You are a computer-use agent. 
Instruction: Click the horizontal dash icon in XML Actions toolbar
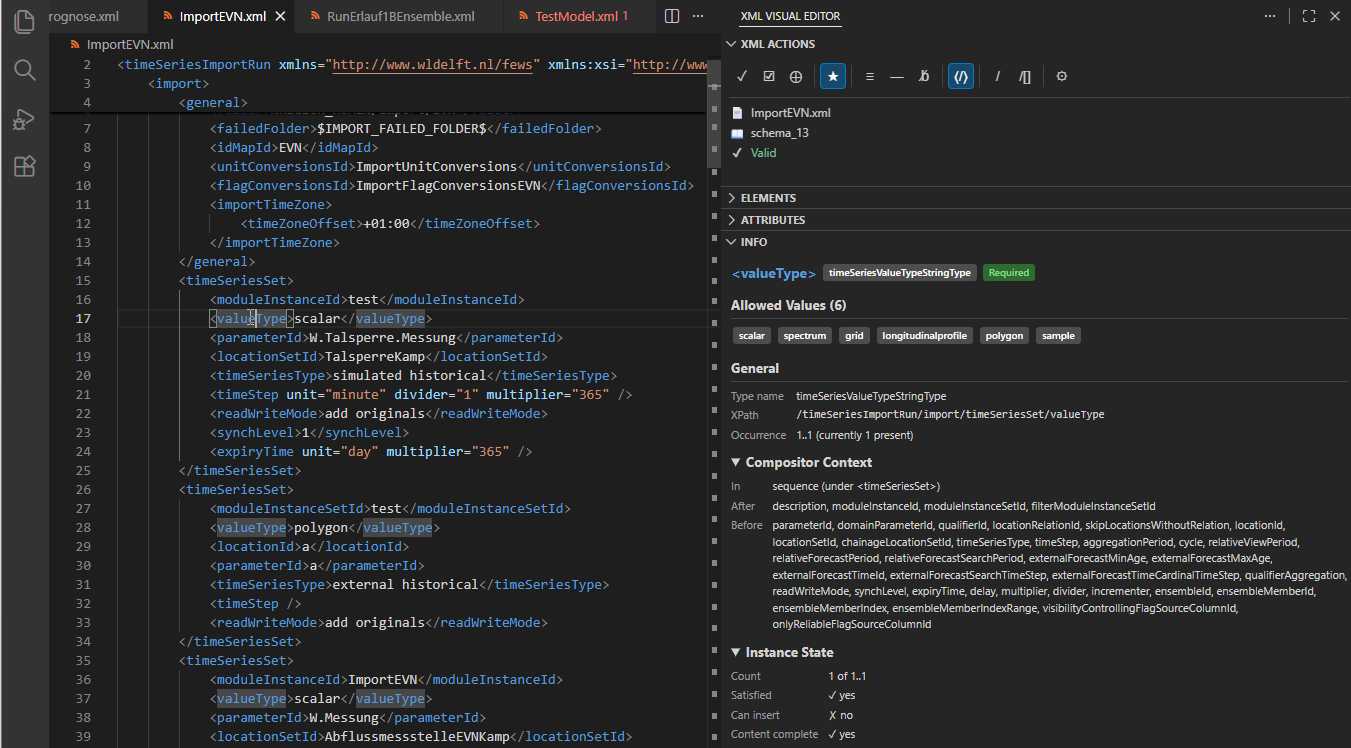pos(897,76)
